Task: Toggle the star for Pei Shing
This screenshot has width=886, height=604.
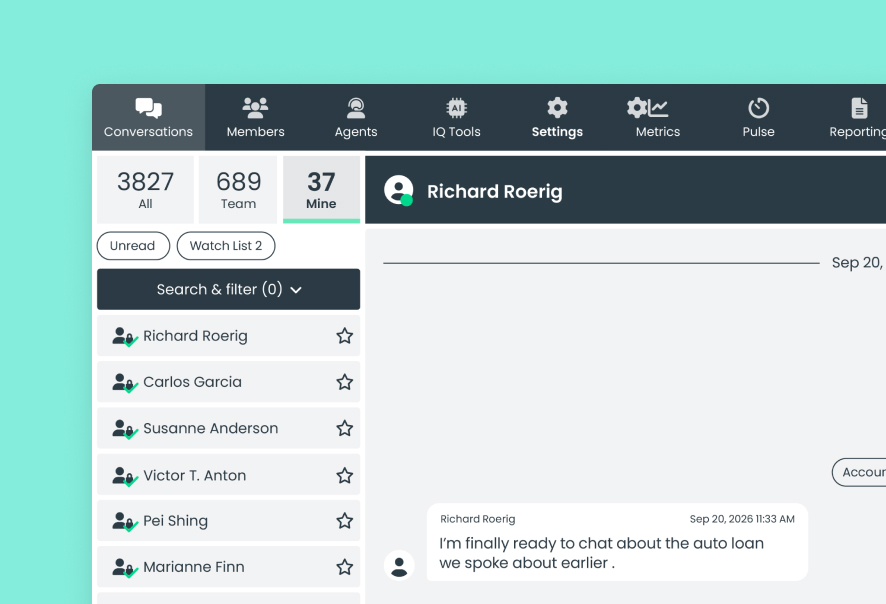Action: 345,521
